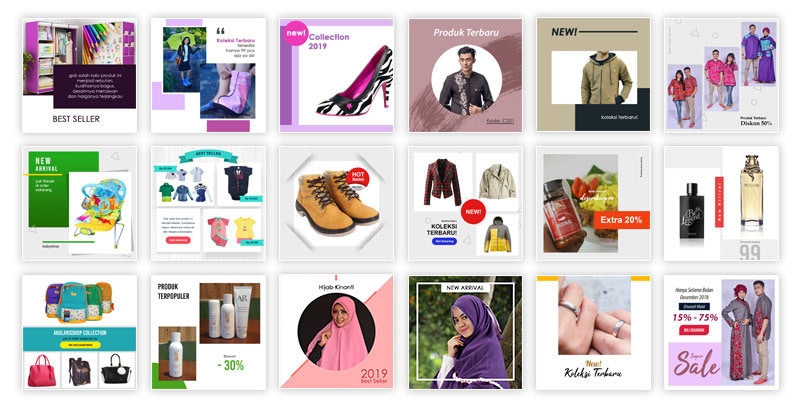Click the red HOT Items badge on boots
The height and width of the screenshot is (409, 800).
358,177
